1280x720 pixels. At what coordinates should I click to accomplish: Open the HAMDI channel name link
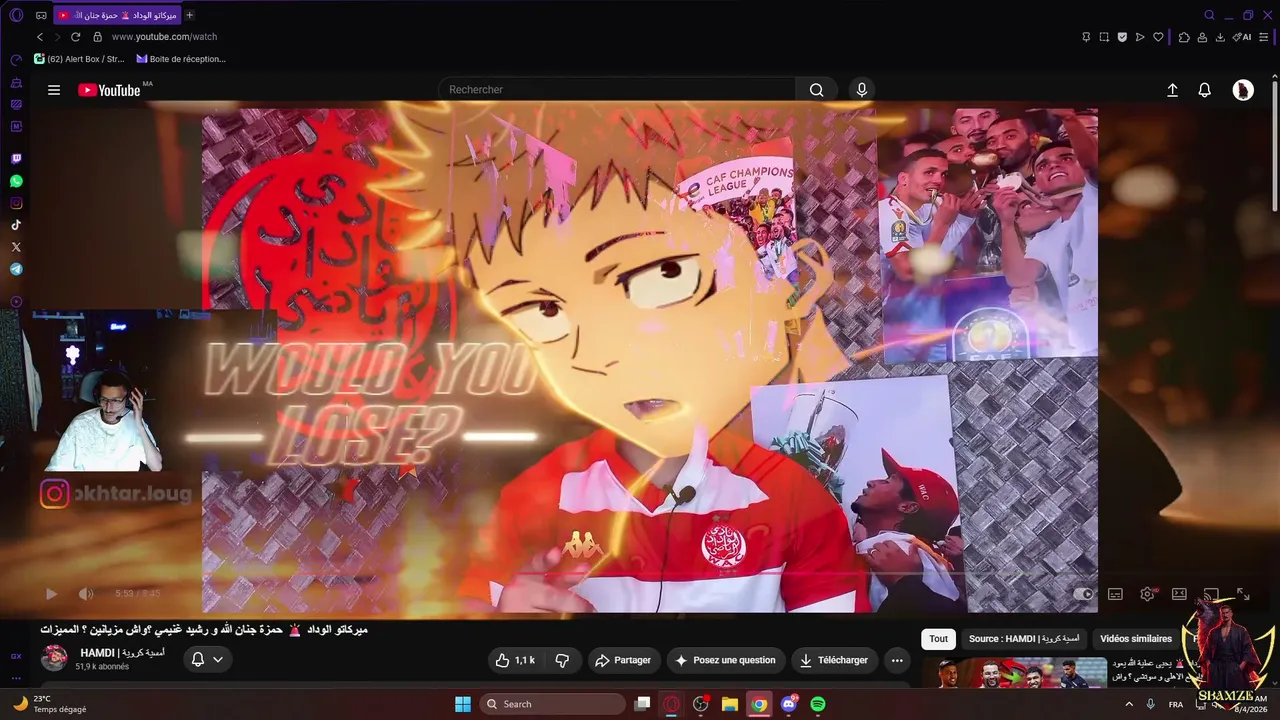(123, 653)
